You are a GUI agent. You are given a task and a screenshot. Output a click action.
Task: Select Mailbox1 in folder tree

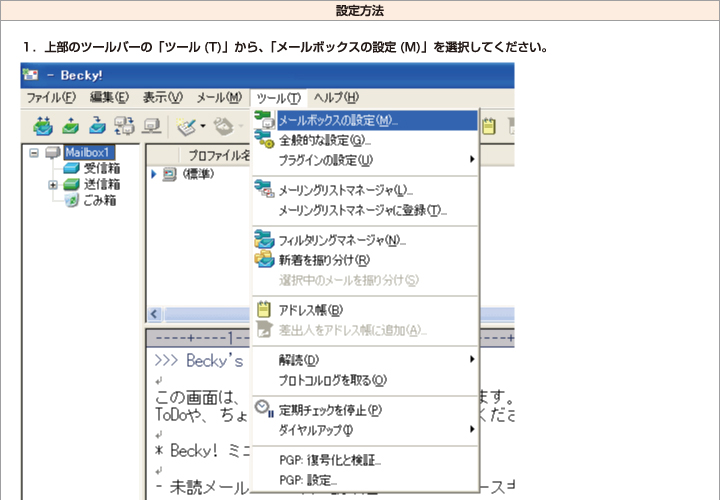point(87,152)
